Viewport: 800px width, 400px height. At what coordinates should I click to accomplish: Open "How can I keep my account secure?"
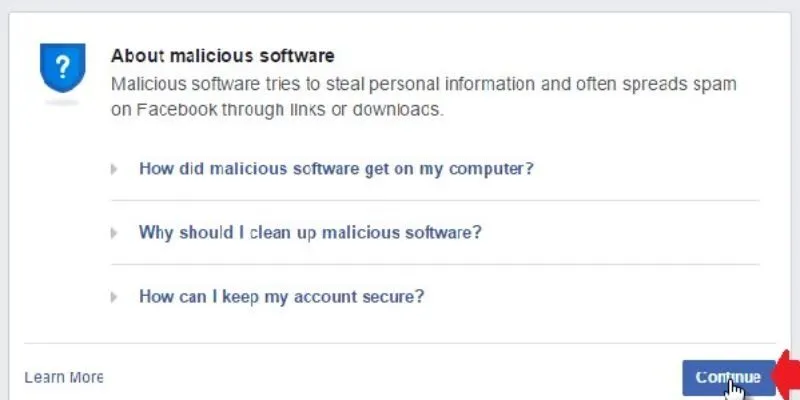pos(281,296)
